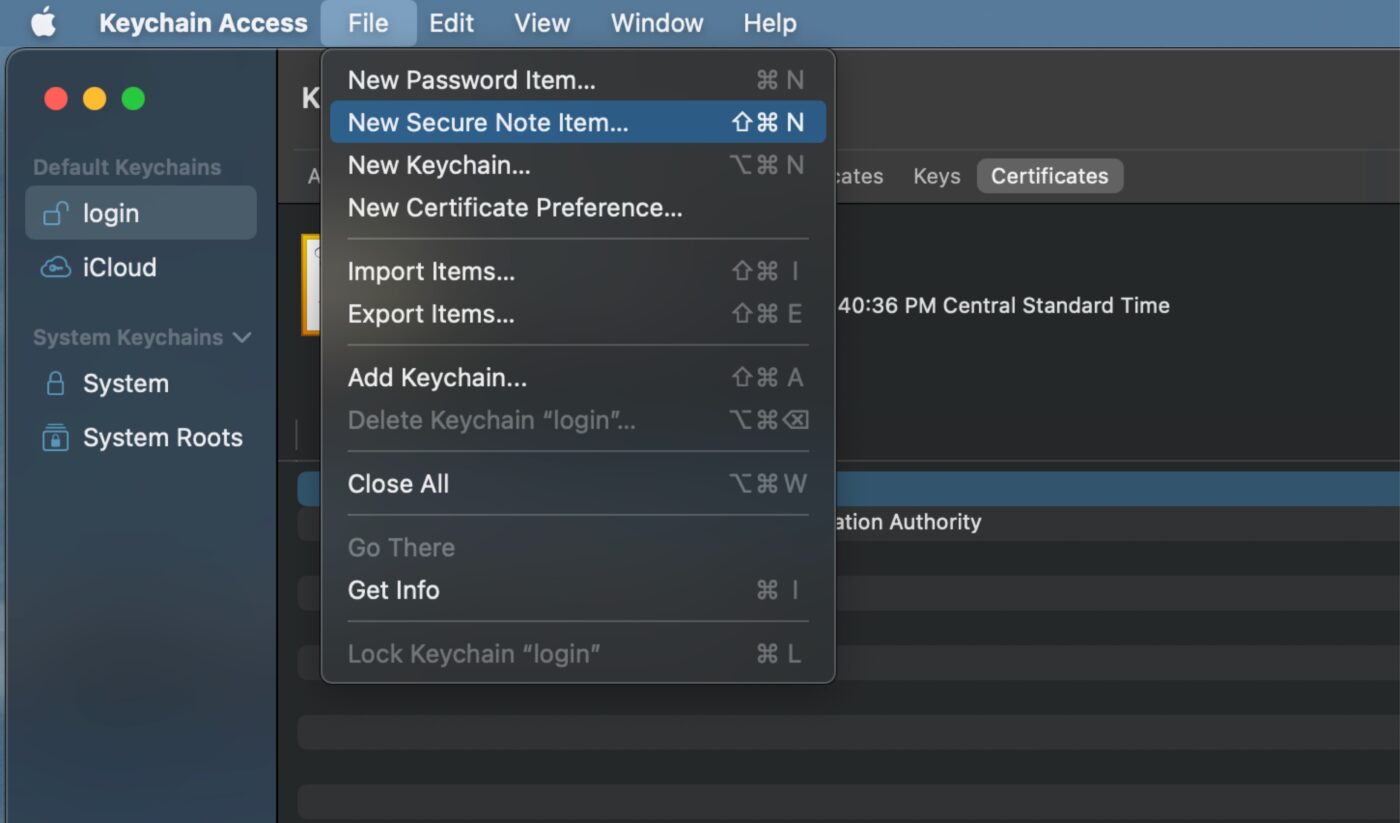Open the Apple menu
Screen dimensions: 1400x823
click(x=43, y=22)
